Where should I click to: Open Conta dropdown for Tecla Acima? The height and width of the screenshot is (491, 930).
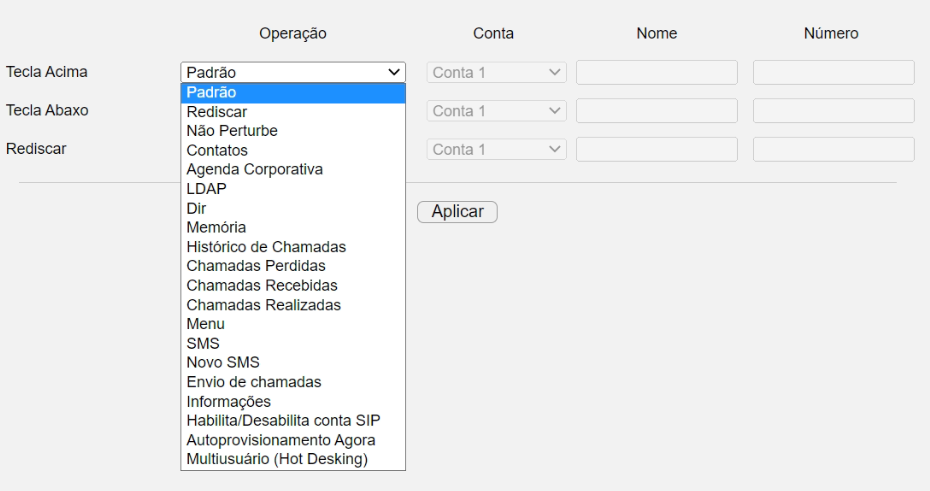tap(496, 72)
